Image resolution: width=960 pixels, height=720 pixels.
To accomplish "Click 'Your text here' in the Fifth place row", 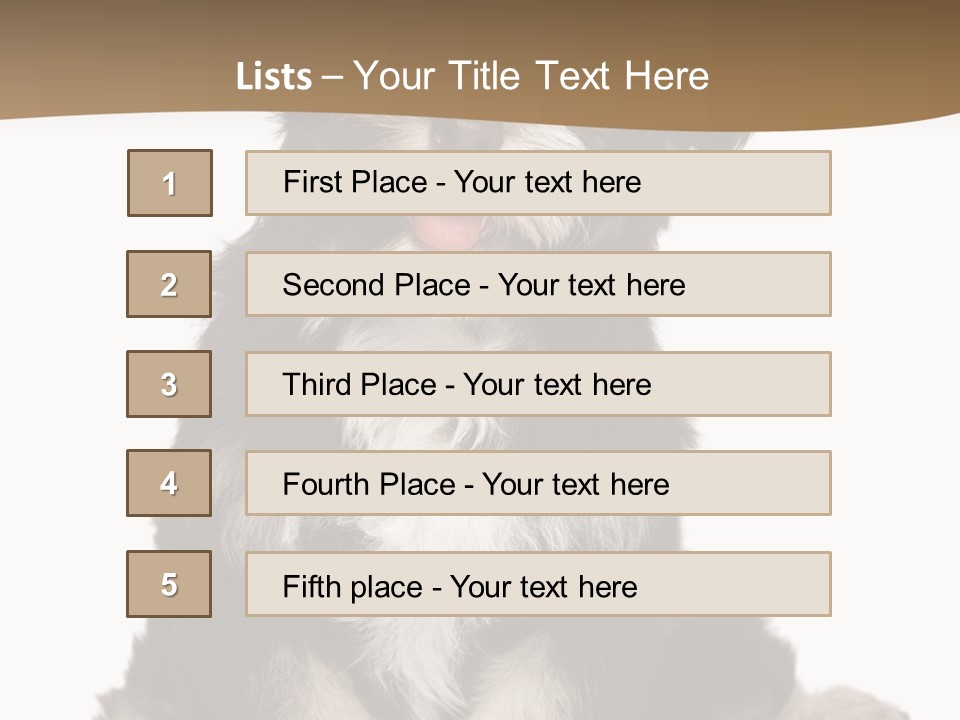I will click(x=543, y=586).
